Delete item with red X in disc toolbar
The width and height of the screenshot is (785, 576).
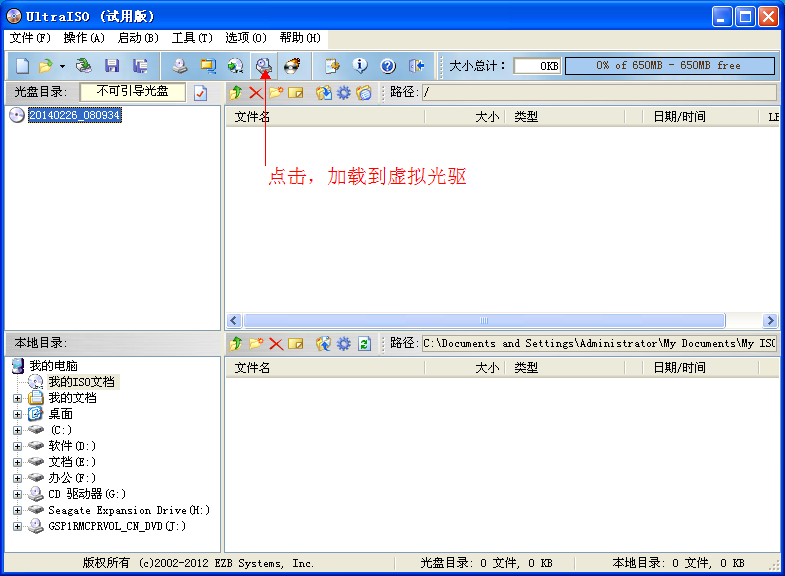[256, 93]
